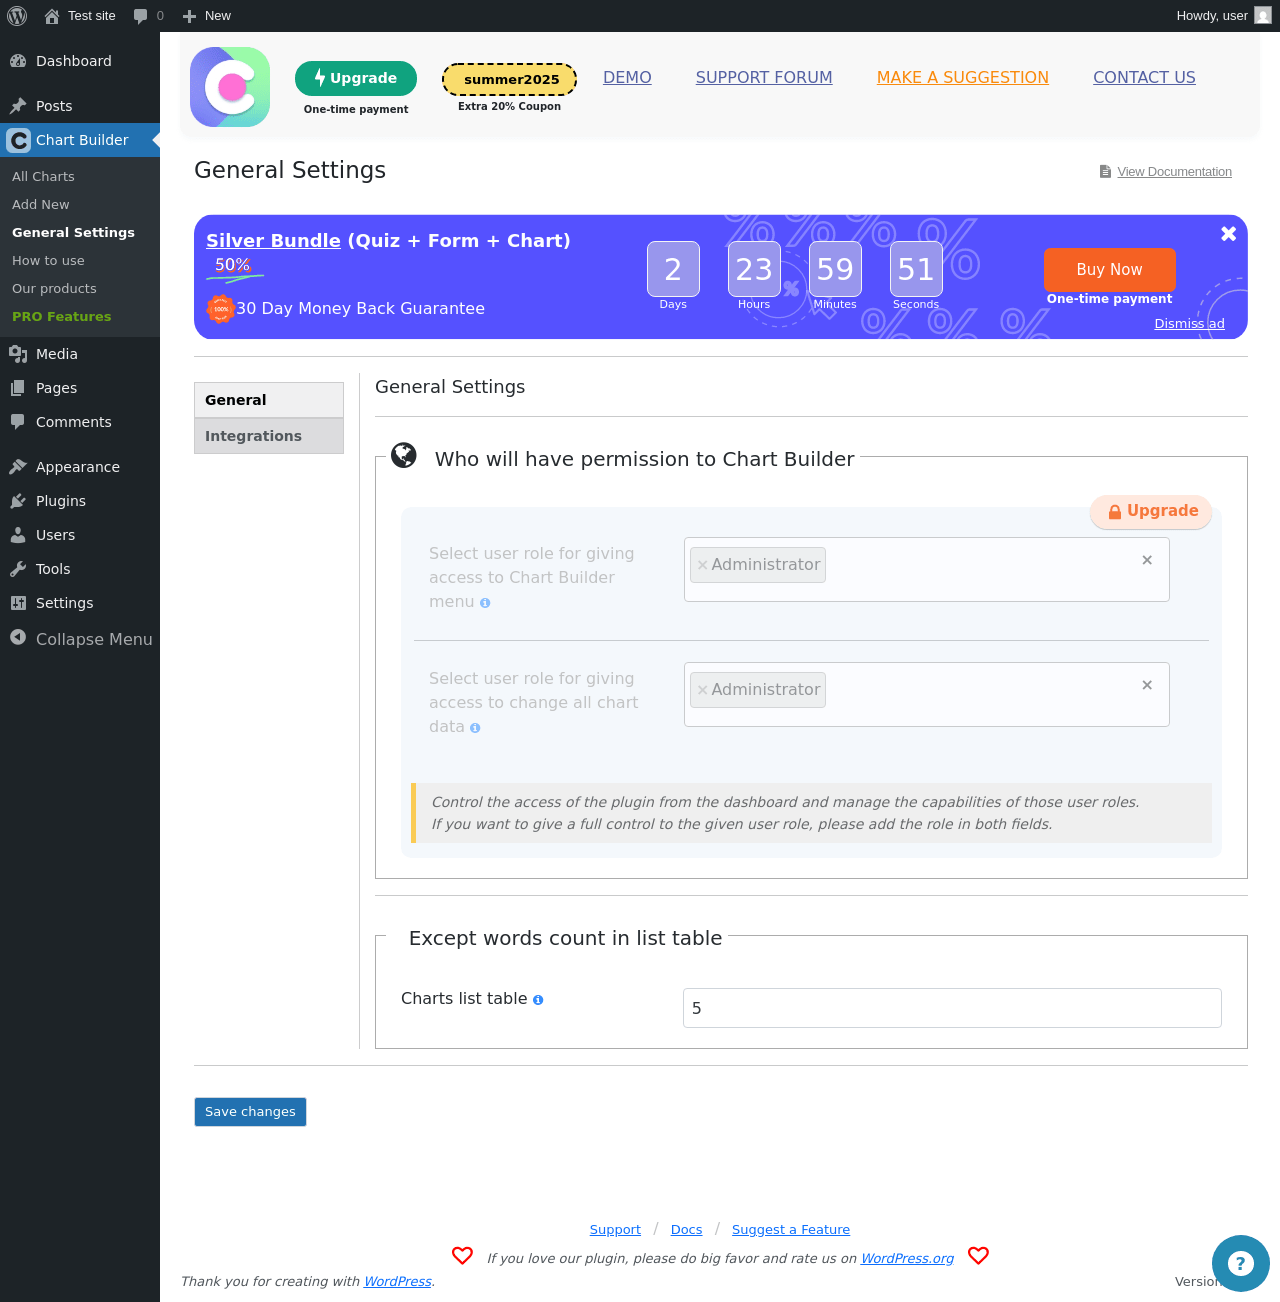Viewport: 1280px width, 1302px height.
Task: Close the Silver Bundle promo banner
Action: (x=1229, y=233)
